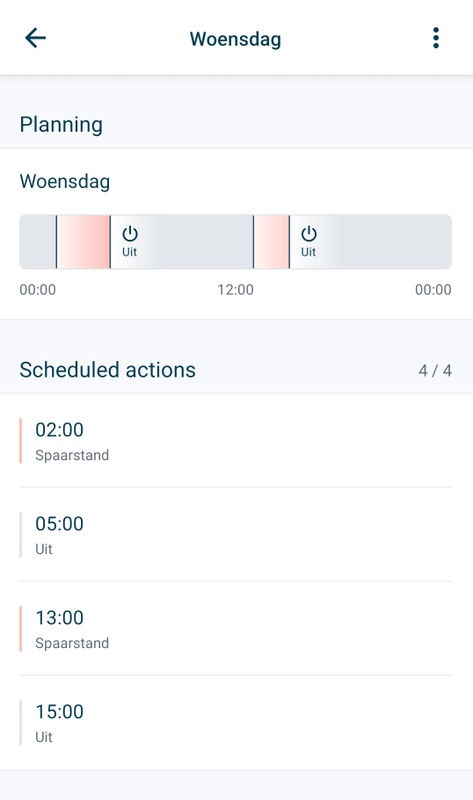Go back using the arrow icon

click(x=35, y=38)
